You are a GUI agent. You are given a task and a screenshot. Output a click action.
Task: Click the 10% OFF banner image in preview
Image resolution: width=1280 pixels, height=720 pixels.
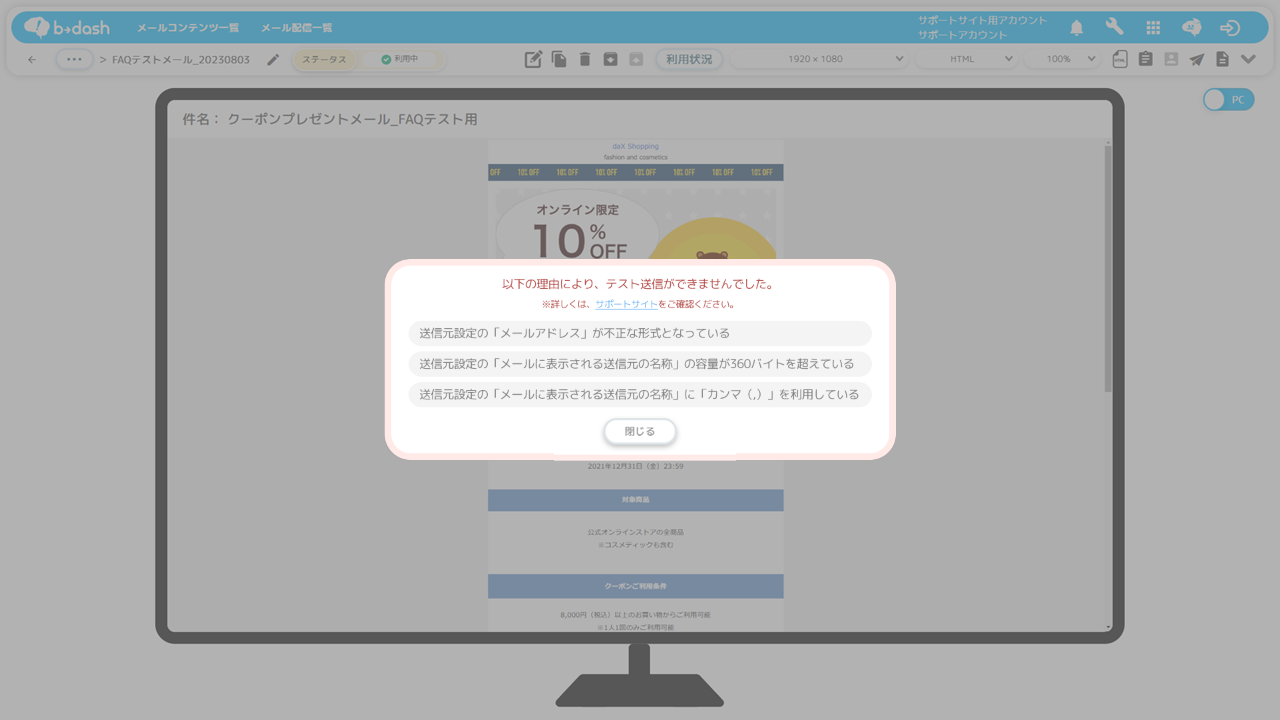[x=636, y=222]
